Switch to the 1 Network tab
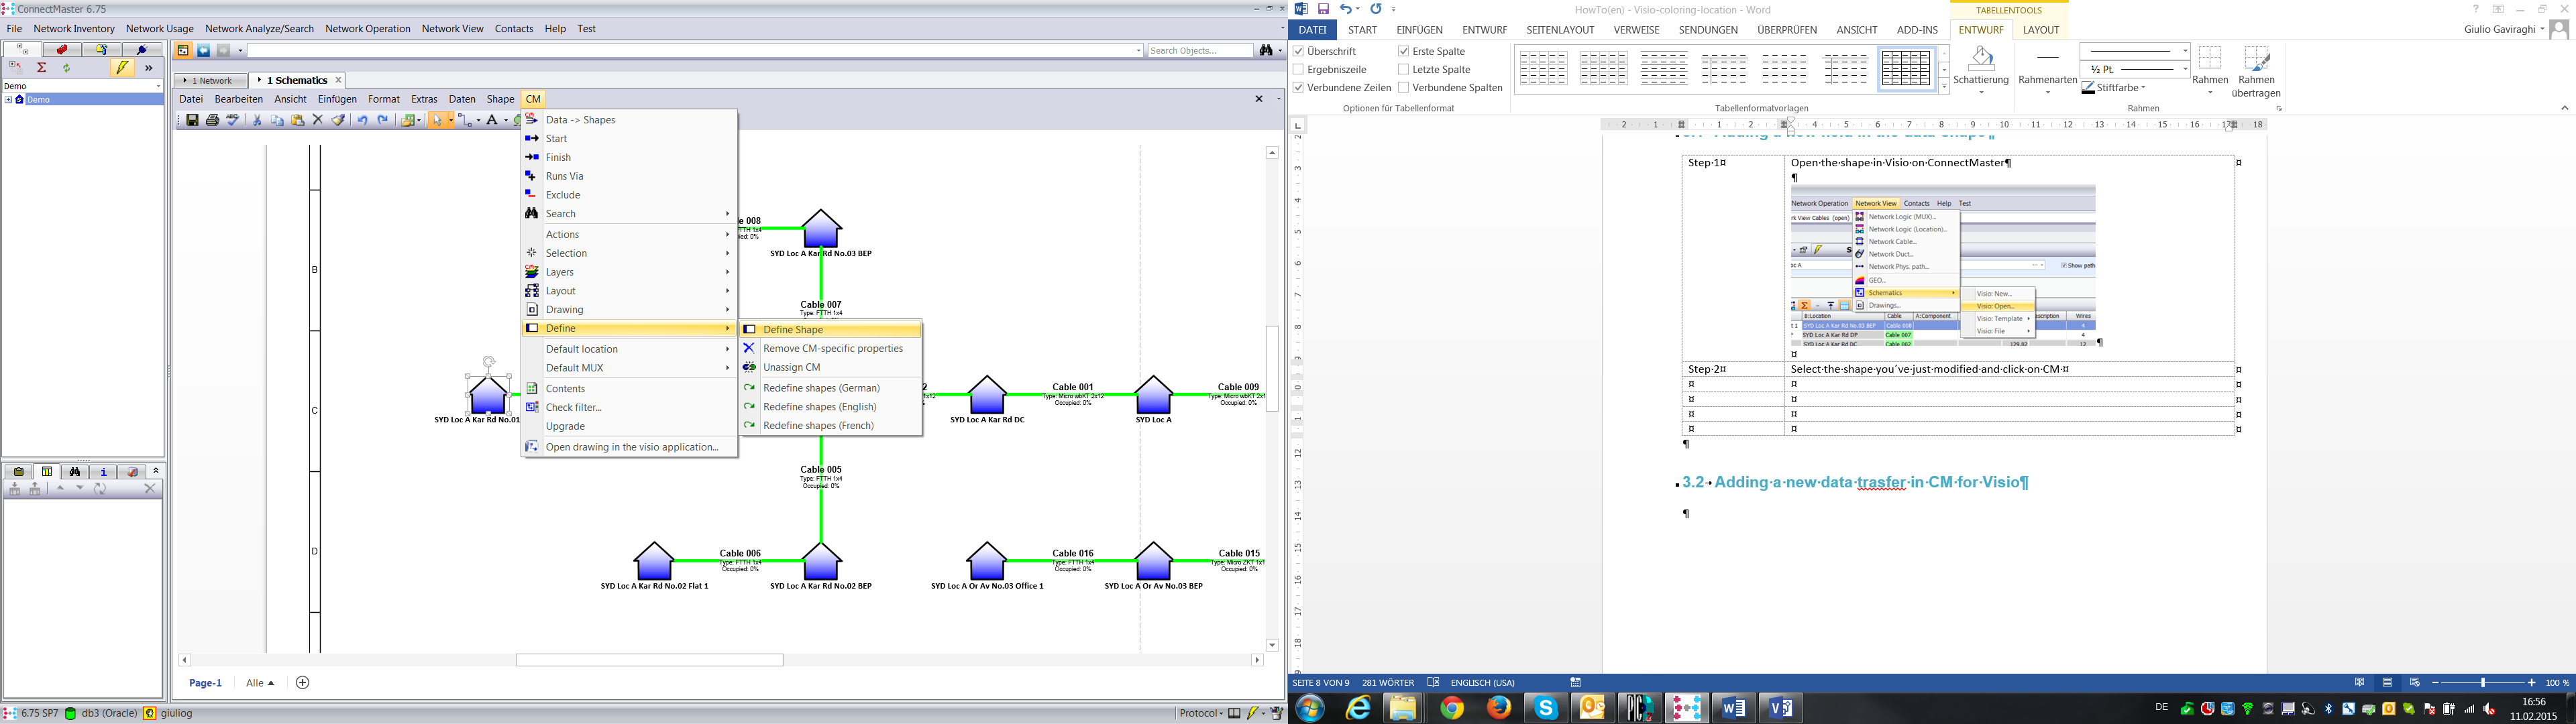 [210, 81]
